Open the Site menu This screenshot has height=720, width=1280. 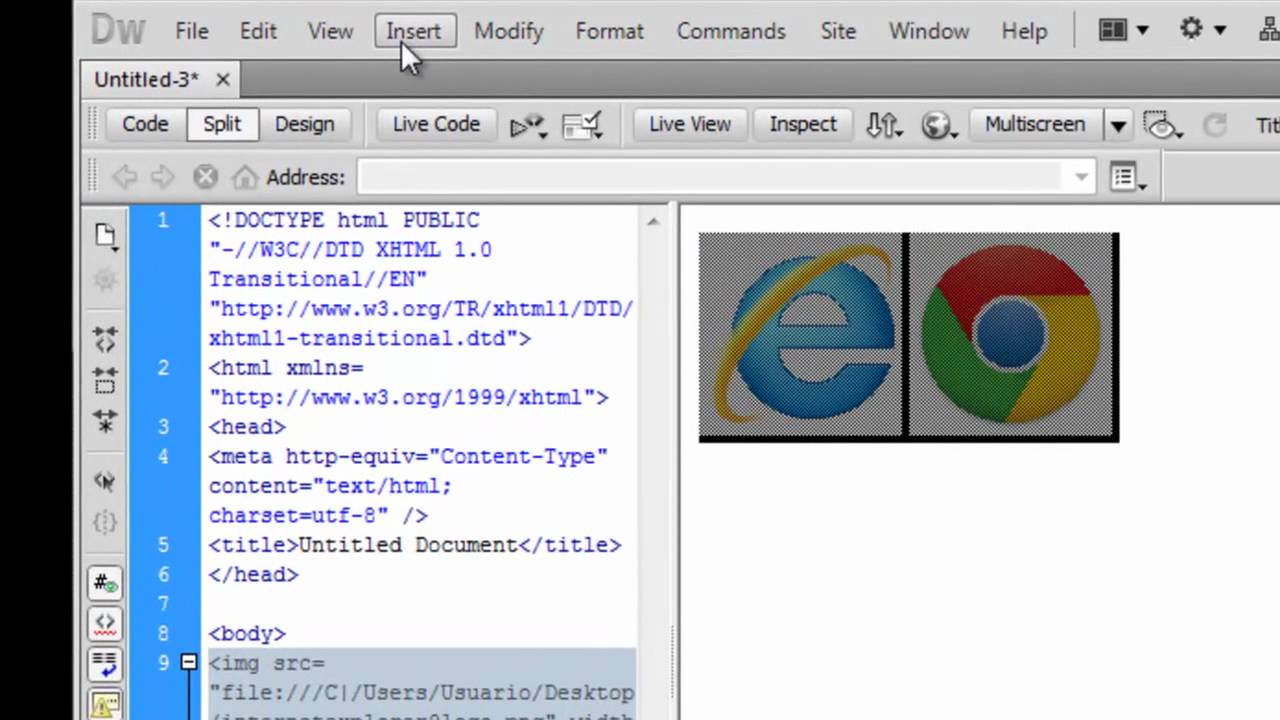pyautogui.click(x=838, y=31)
